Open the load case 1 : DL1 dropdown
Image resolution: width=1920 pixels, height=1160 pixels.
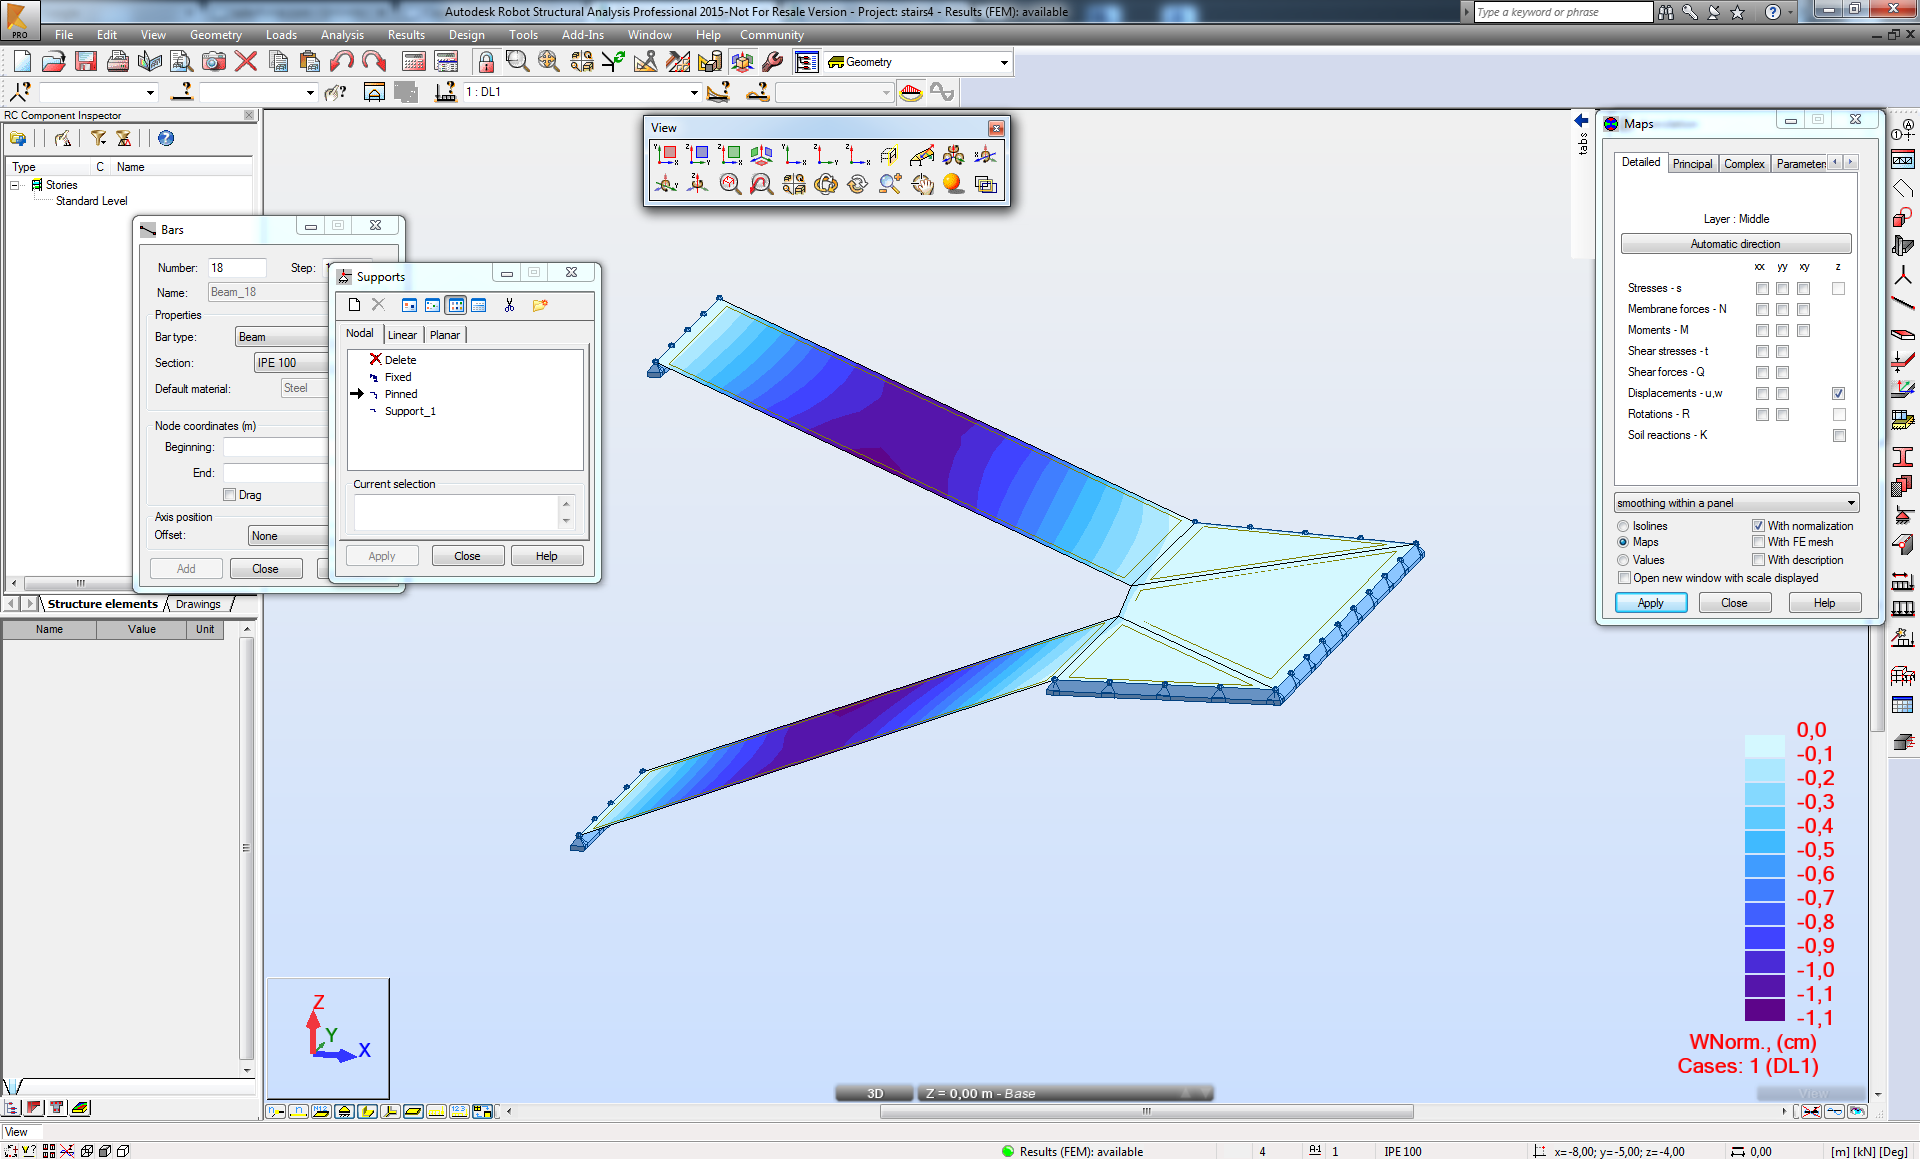coord(694,92)
